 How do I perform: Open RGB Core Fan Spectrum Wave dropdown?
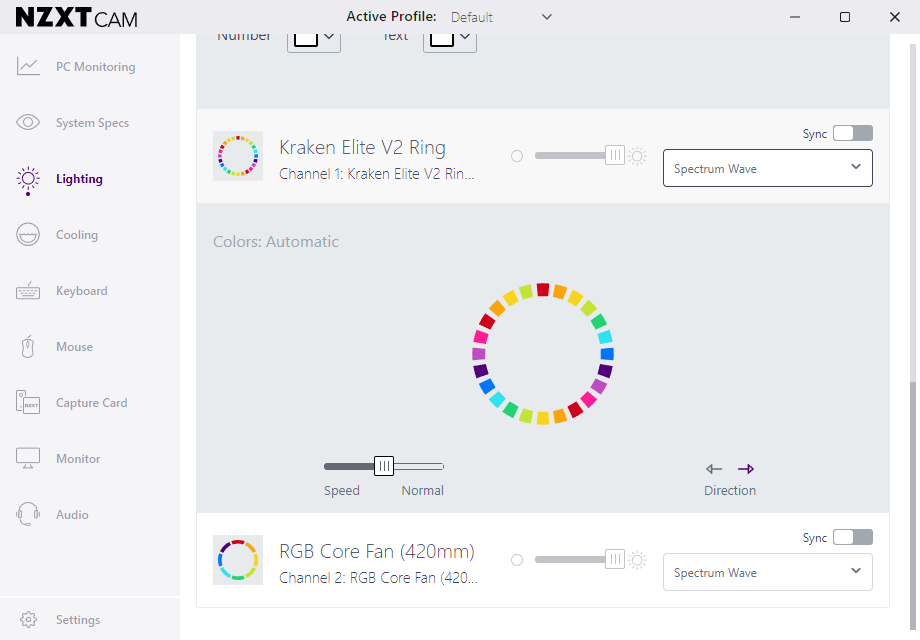(767, 572)
